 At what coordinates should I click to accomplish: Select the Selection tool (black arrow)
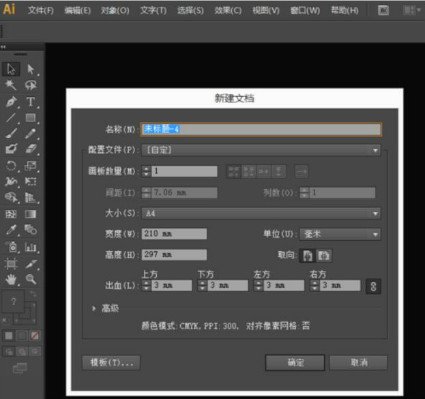pyautogui.click(x=11, y=69)
